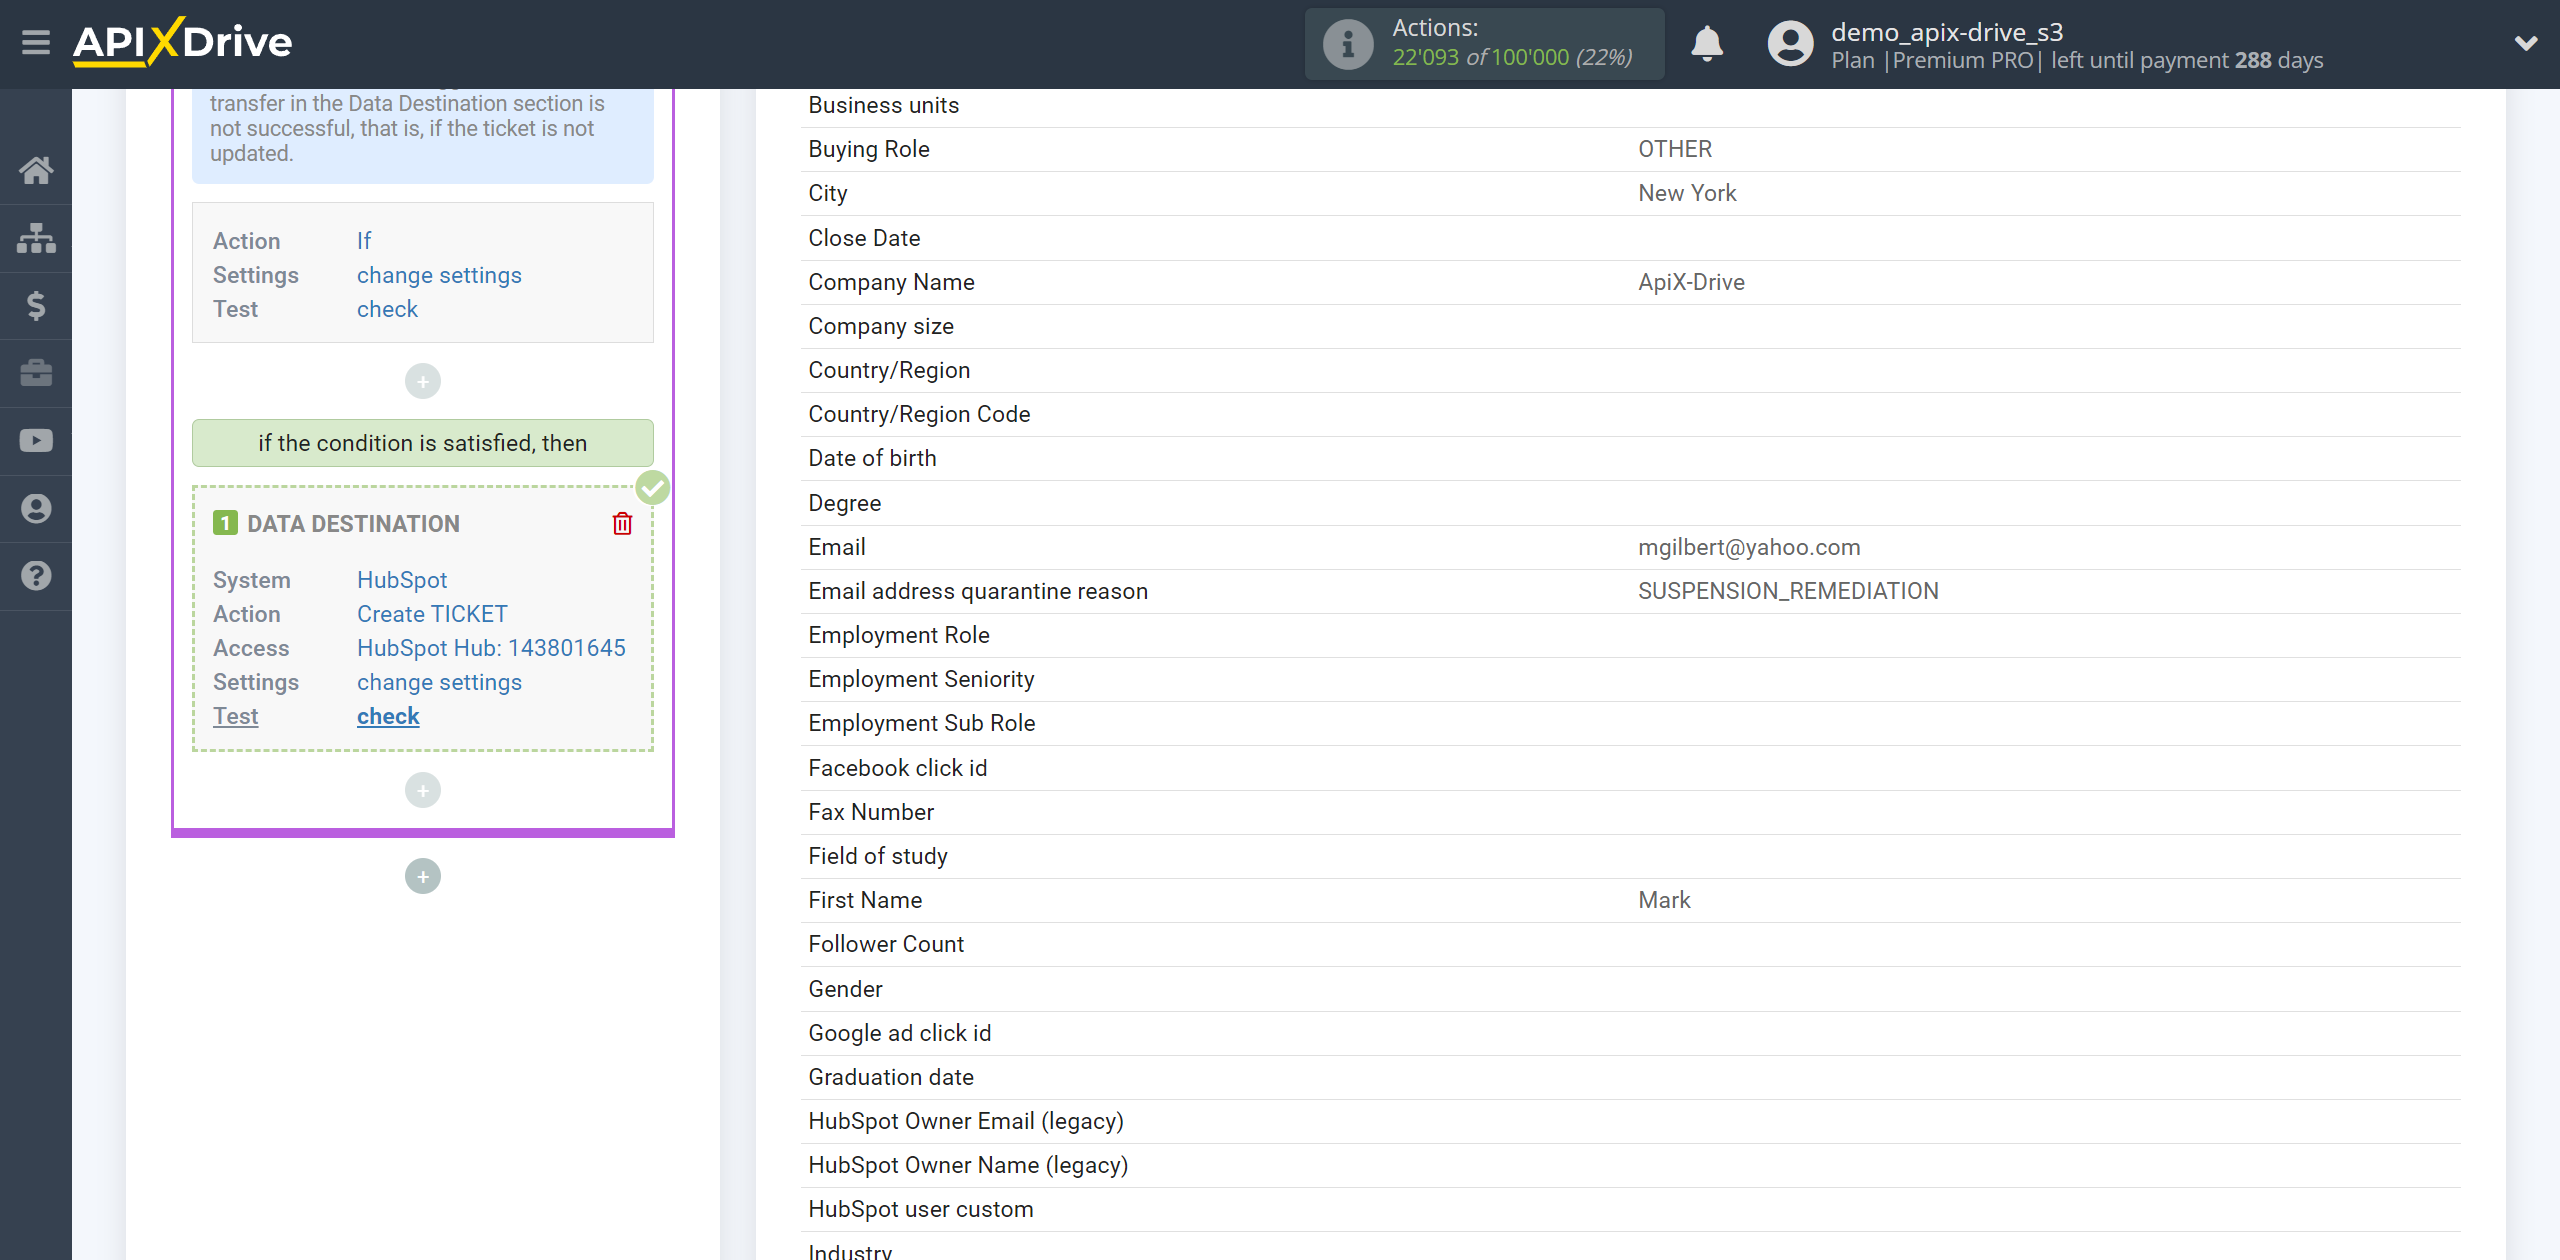2560x1260 pixels.
Task: Add a step below the If block
Action: [x=423, y=381]
